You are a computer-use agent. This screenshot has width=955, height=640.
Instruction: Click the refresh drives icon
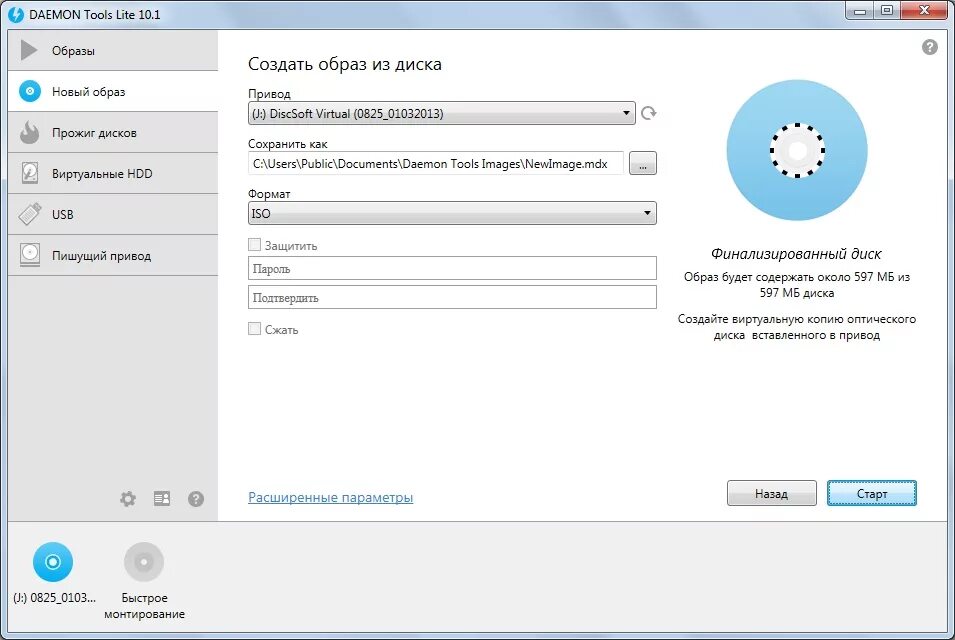point(649,113)
